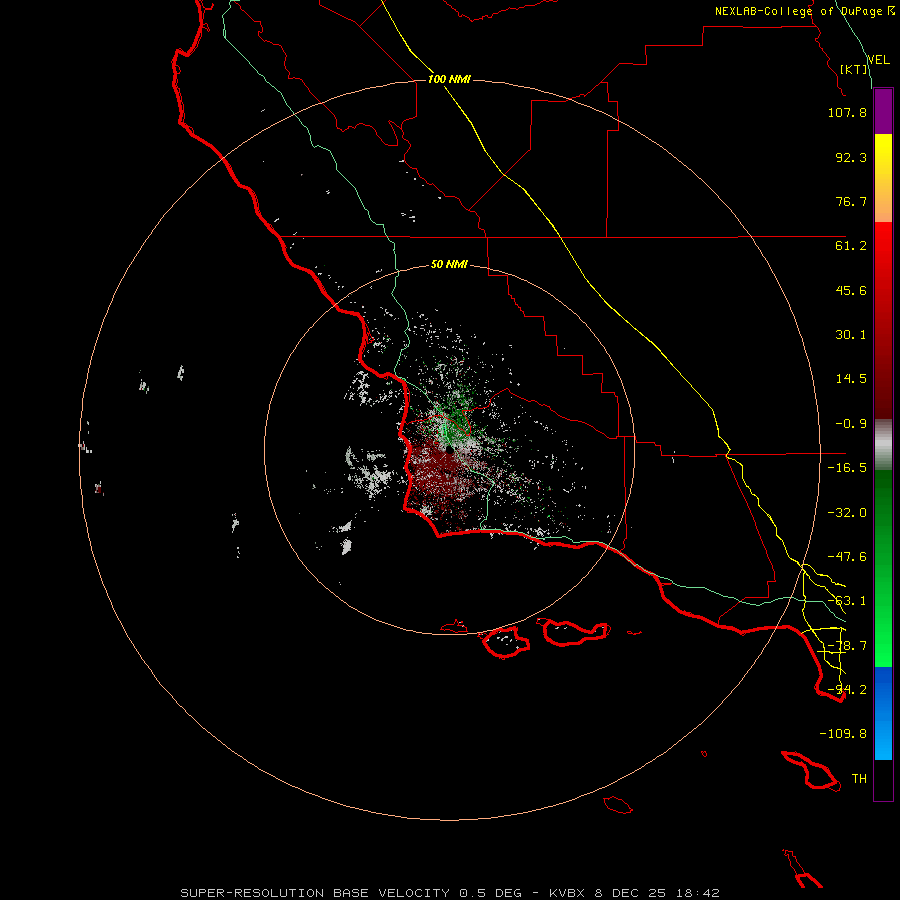Click the 14.5 legend value
Screen dimensions: 900x900
(851, 379)
